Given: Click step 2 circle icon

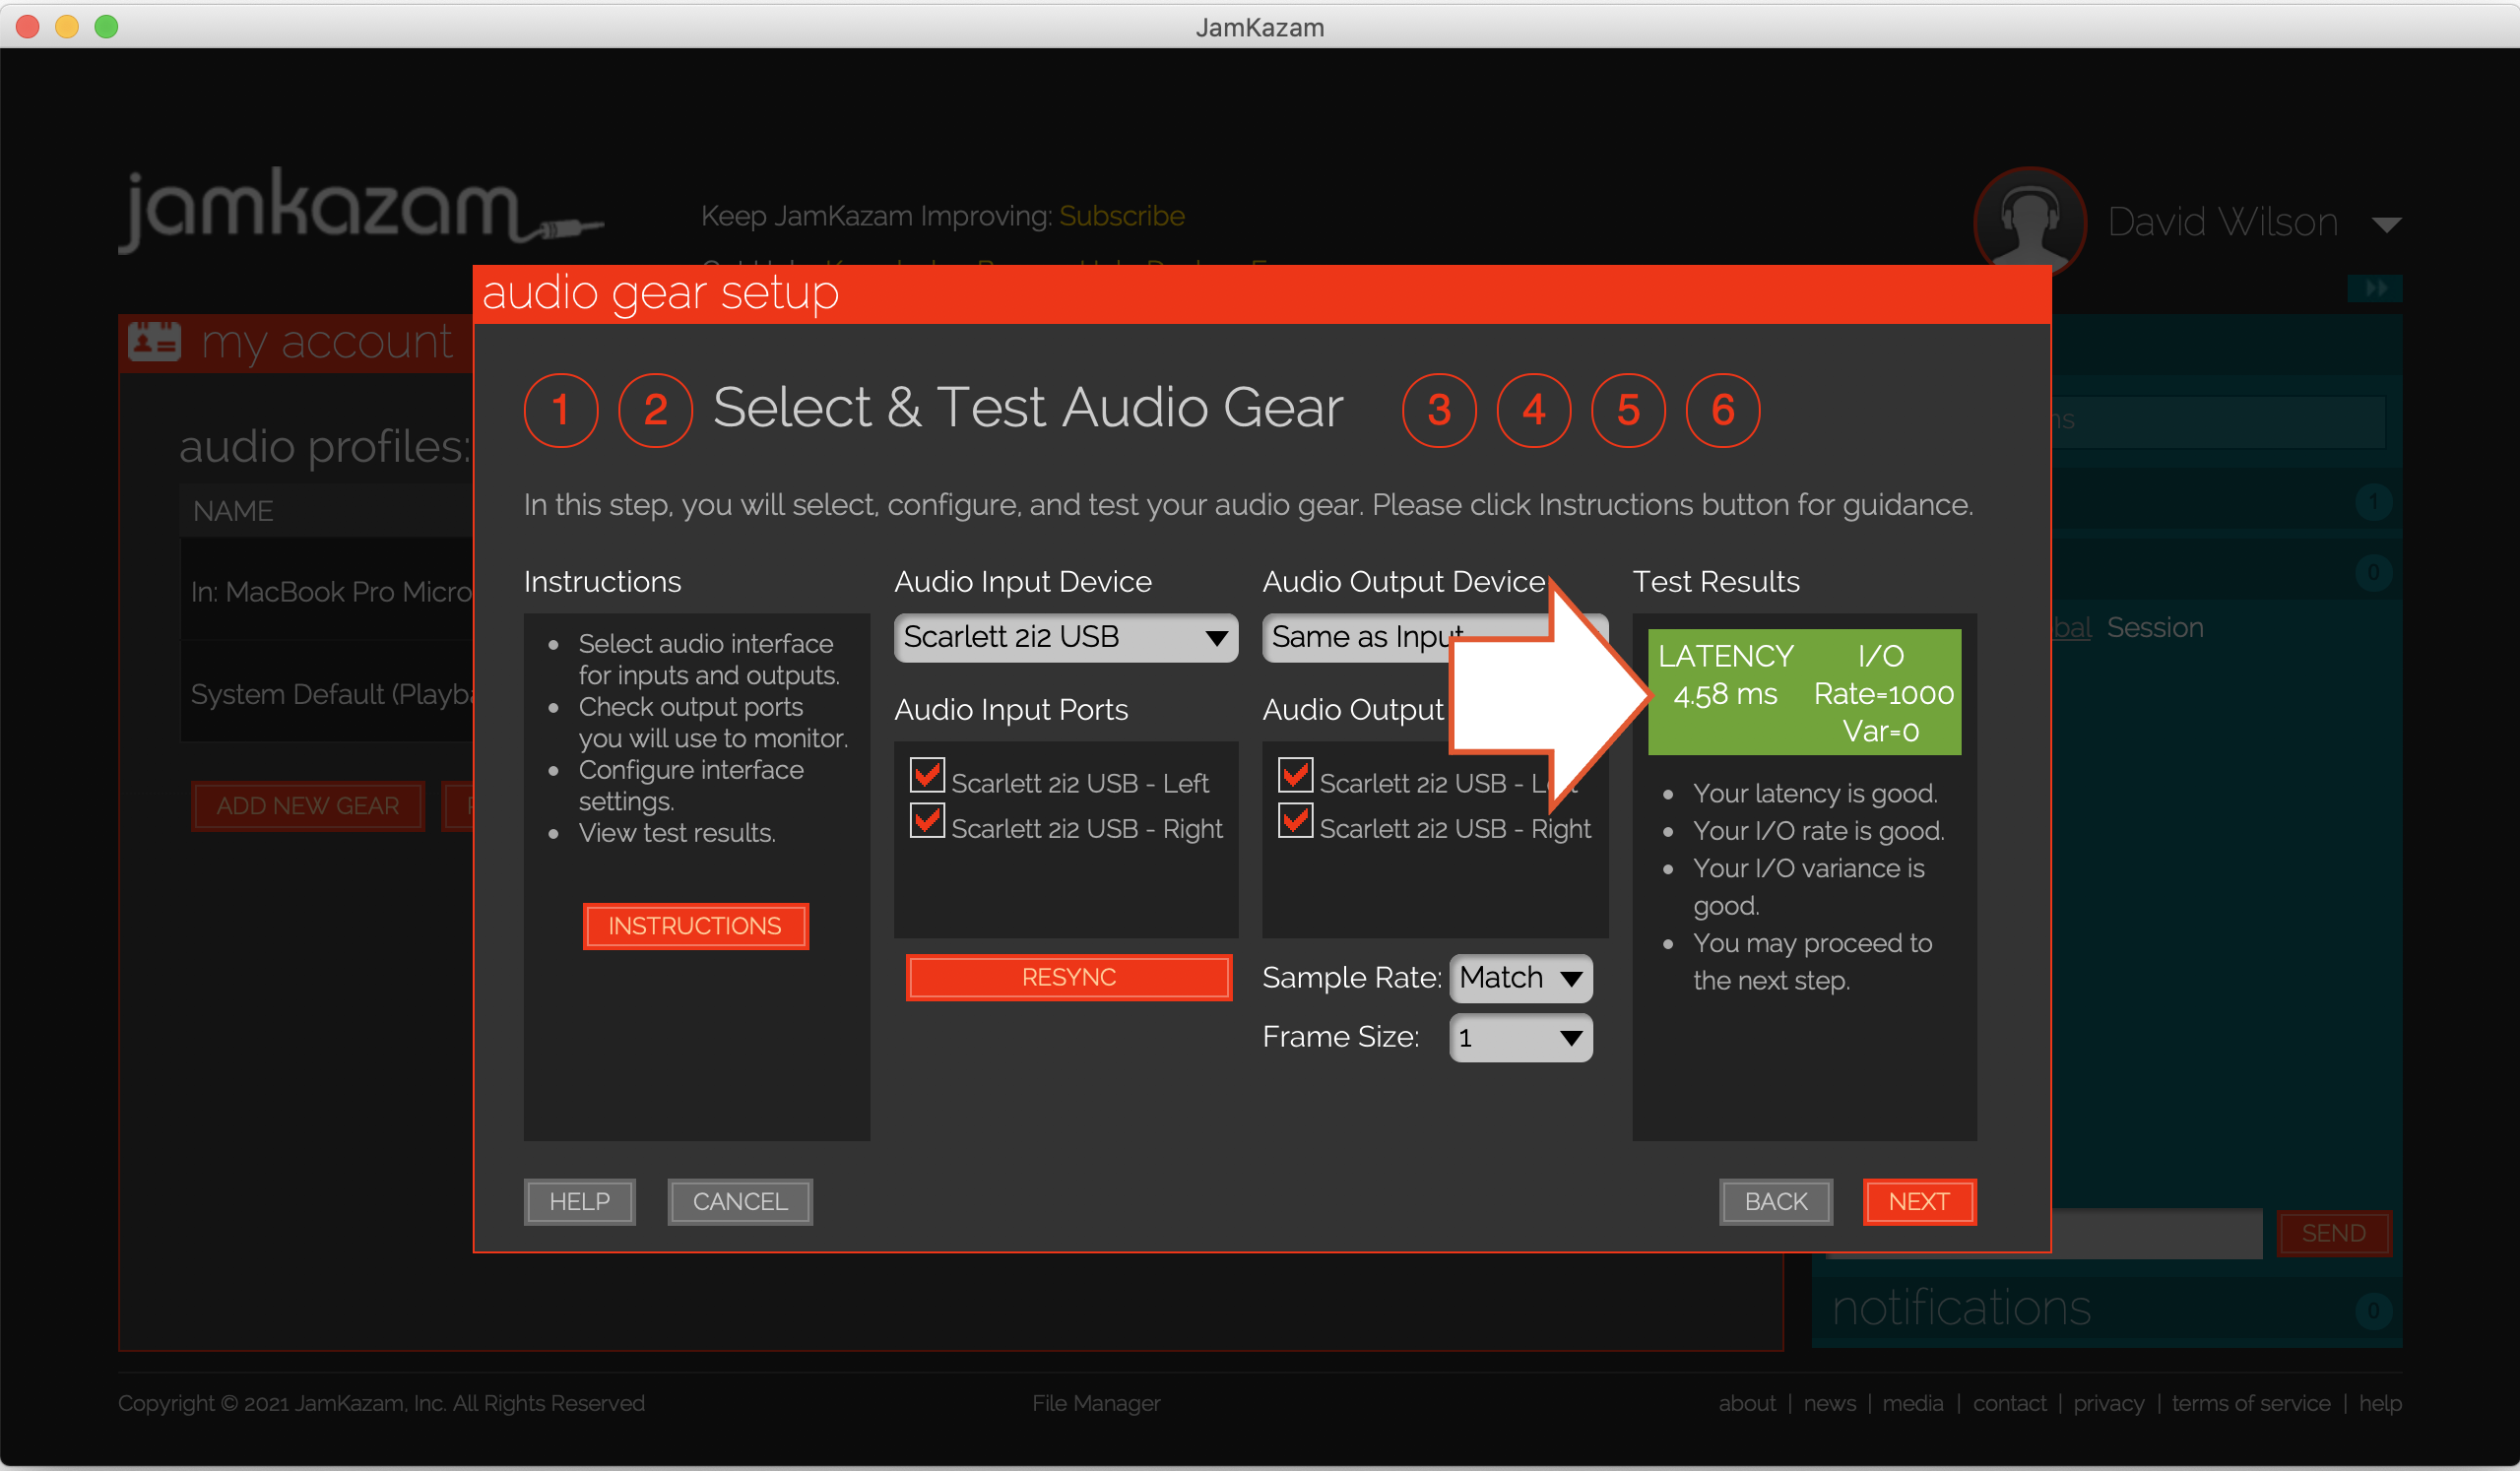Looking at the screenshot, I should [655, 411].
